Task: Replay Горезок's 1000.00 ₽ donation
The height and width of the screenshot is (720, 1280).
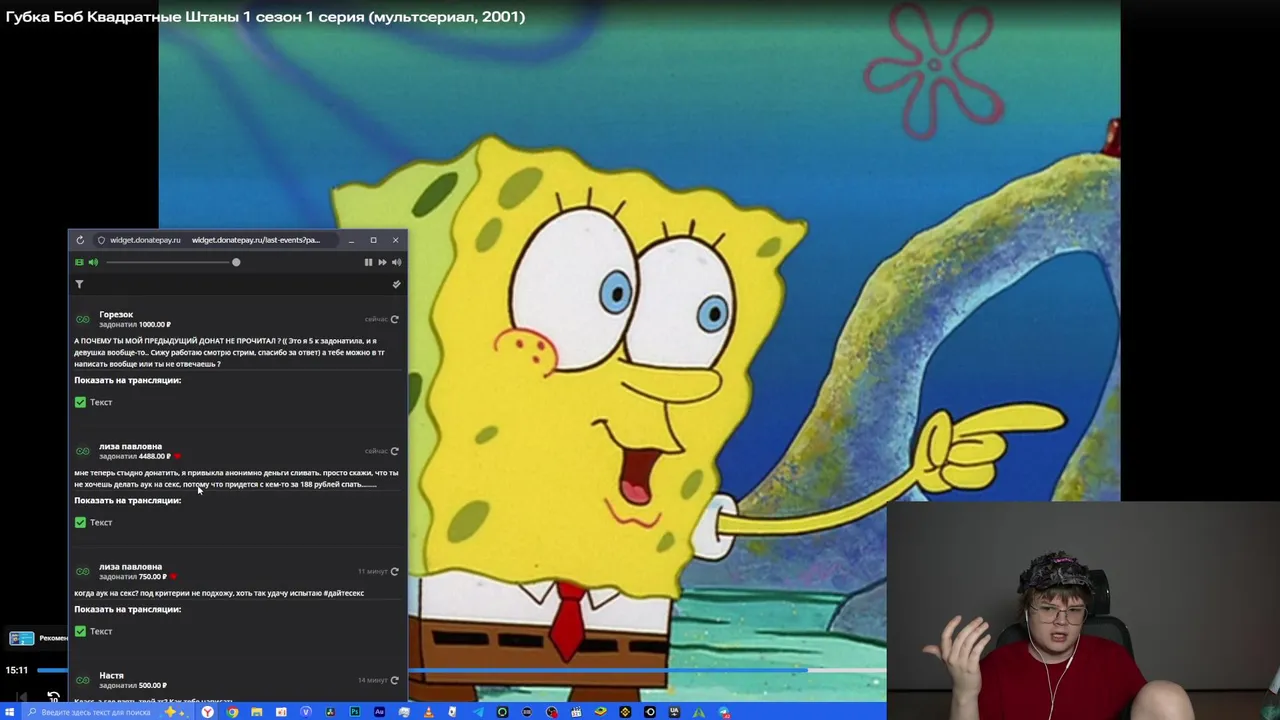Action: pyautogui.click(x=394, y=319)
